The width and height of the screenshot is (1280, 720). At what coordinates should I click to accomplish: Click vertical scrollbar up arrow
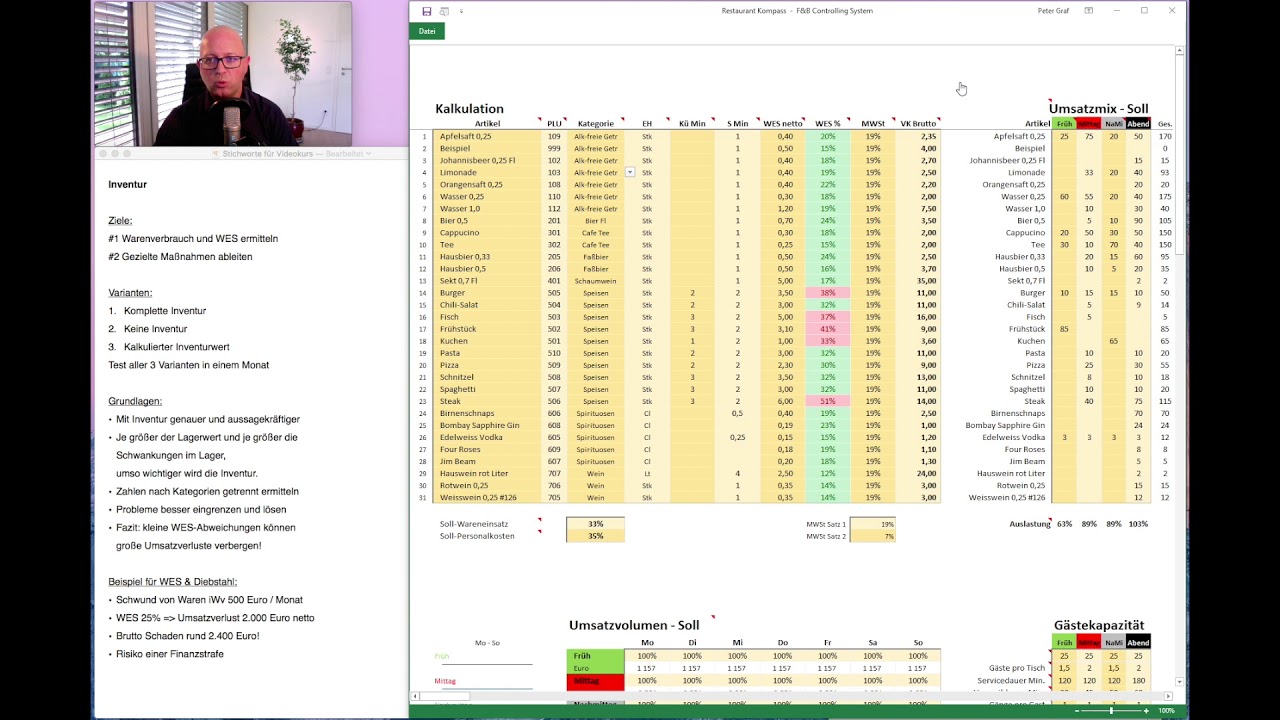point(1180,50)
